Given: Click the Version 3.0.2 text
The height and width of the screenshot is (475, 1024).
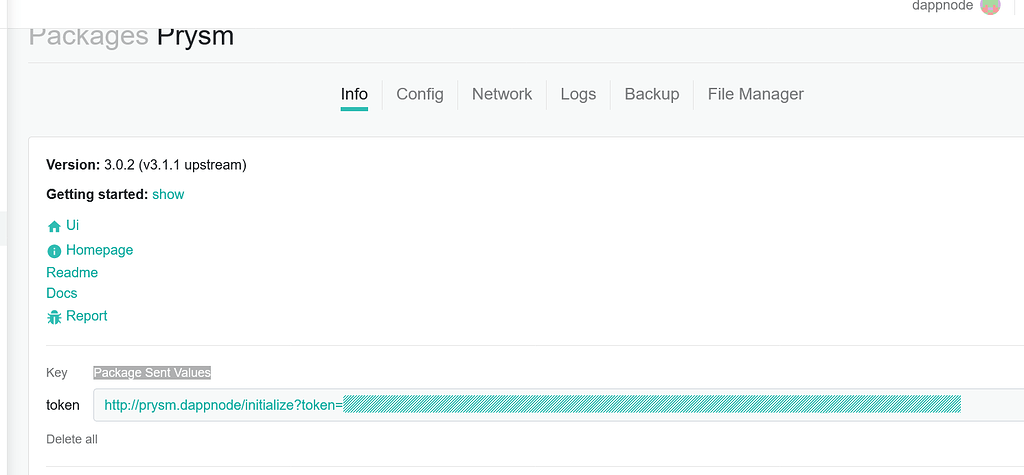Looking at the screenshot, I should [146, 165].
